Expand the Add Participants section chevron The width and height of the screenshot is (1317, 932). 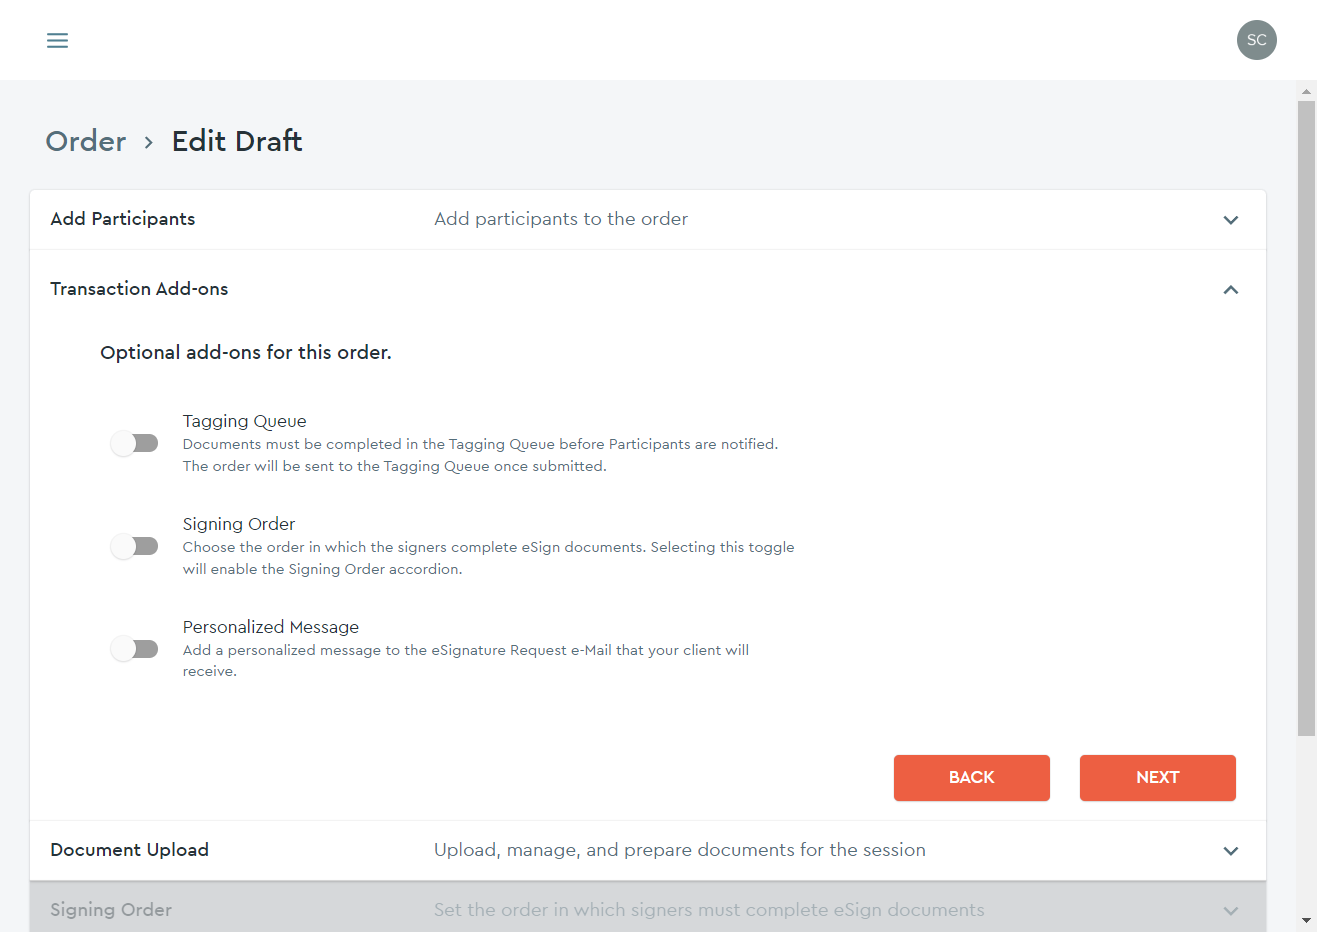point(1231,220)
